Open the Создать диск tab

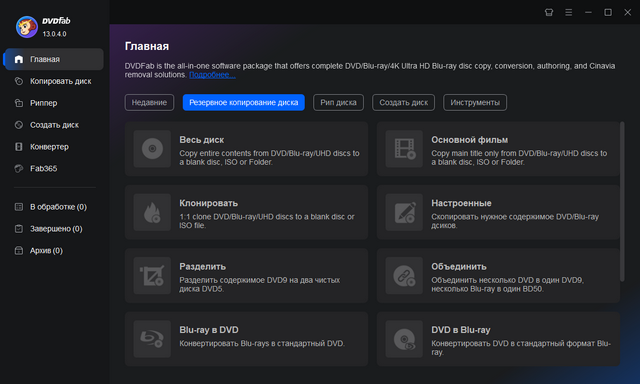coord(404,102)
